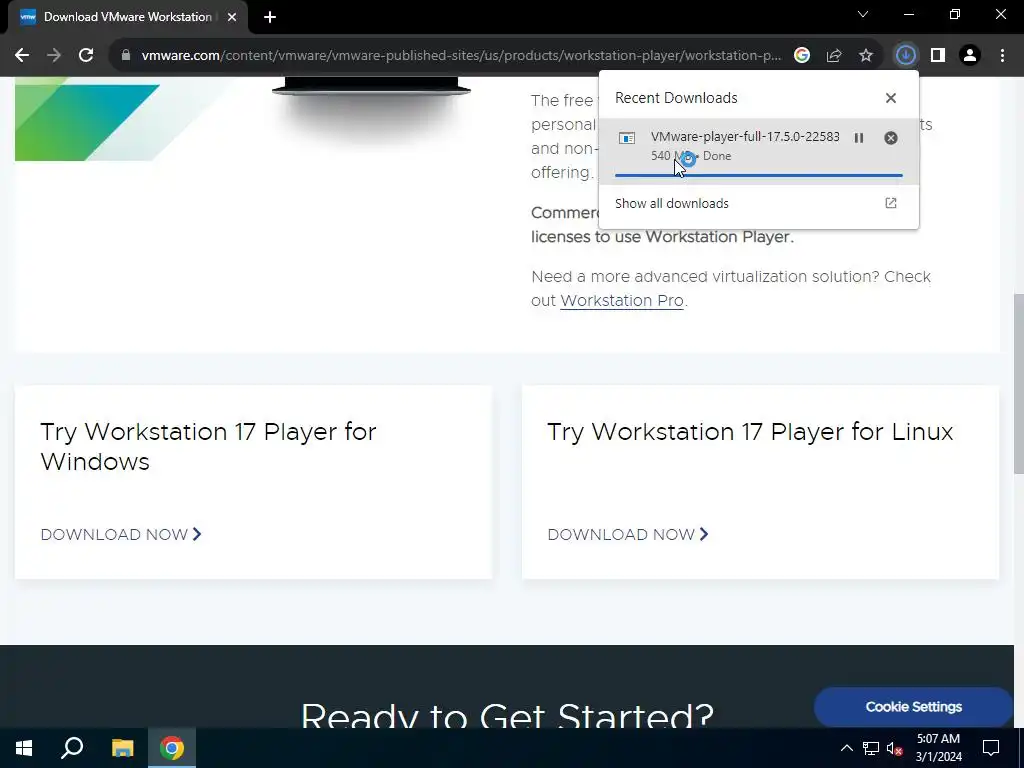1024x768 pixels.
Task: Open the Chrome profile menu
Action: (970, 56)
